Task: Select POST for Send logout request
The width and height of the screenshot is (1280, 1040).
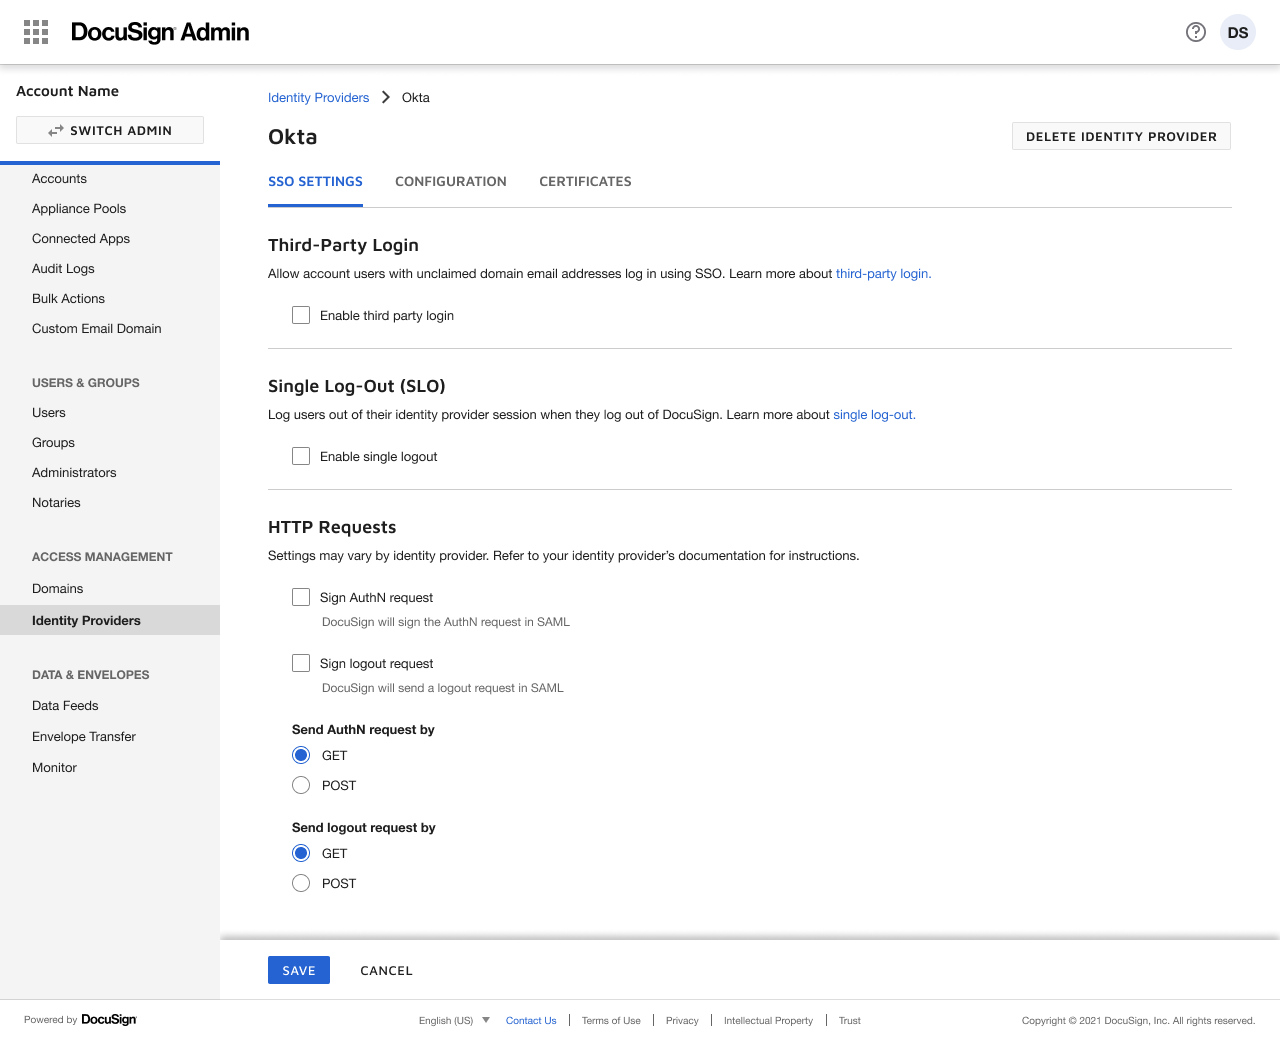Action: coord(301,883)
